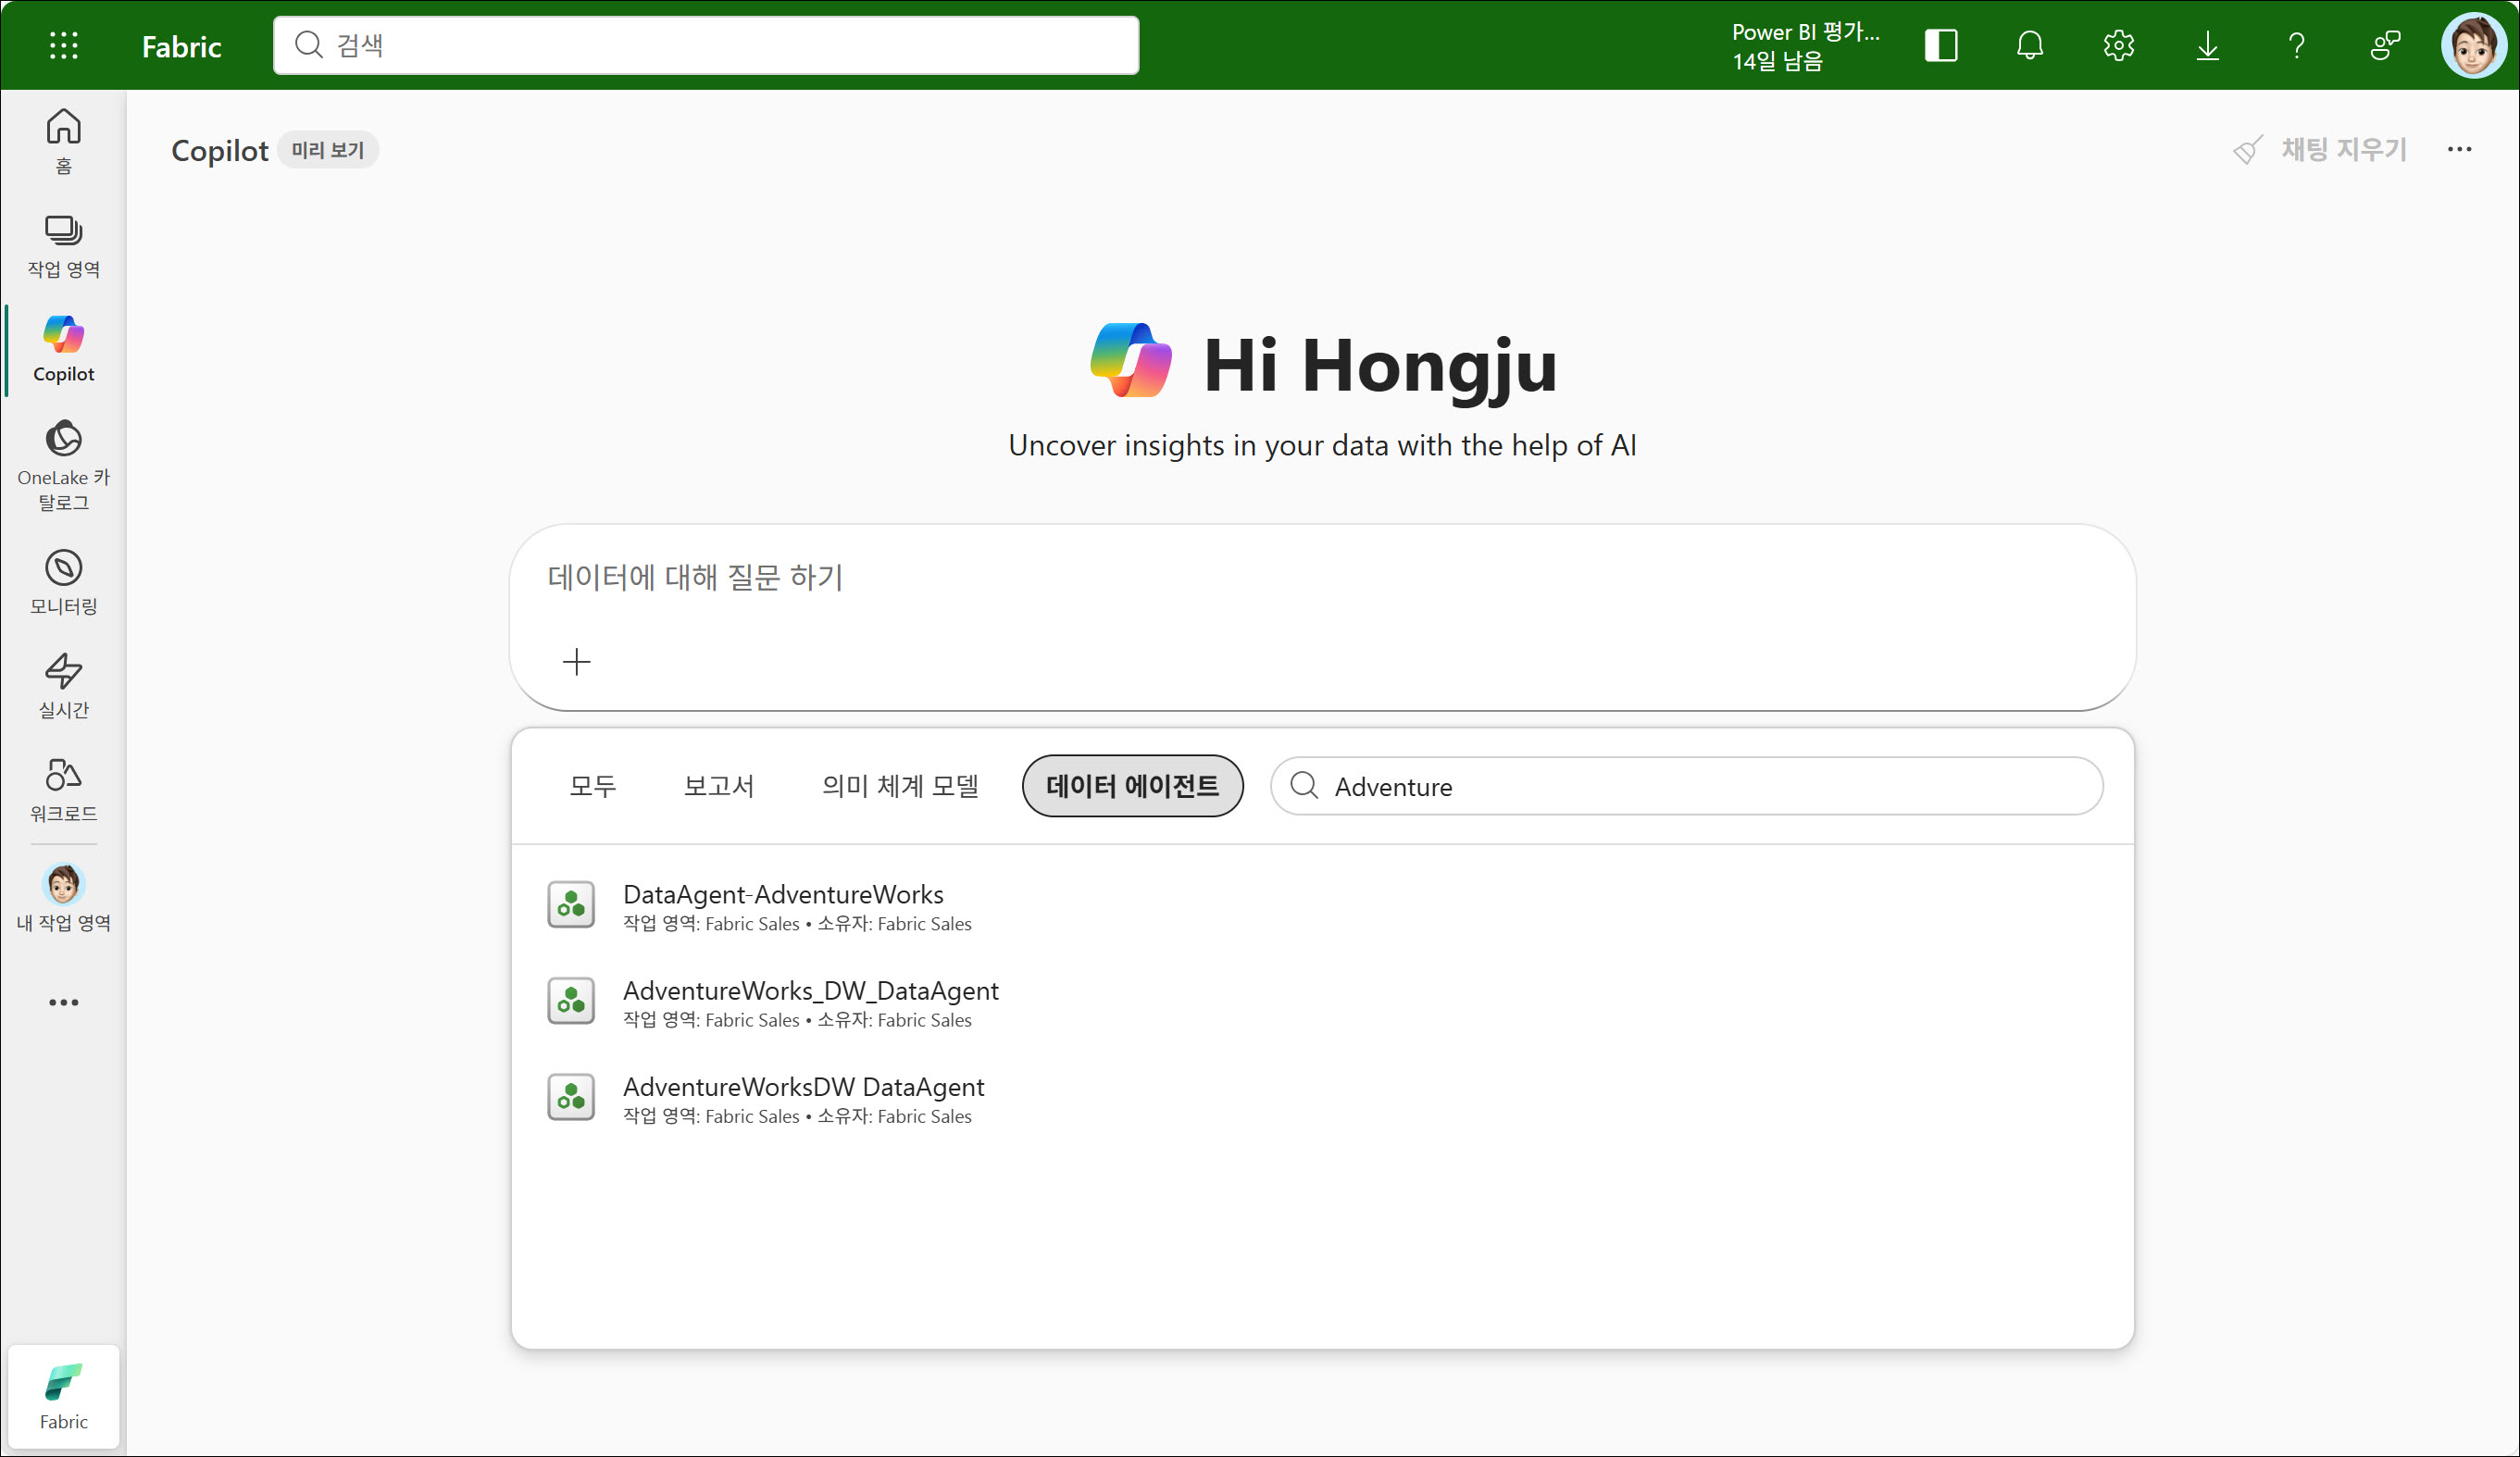Toggle the side pane layout icon
This screenshot has height=1457, width=2520.
point(1940,45)
